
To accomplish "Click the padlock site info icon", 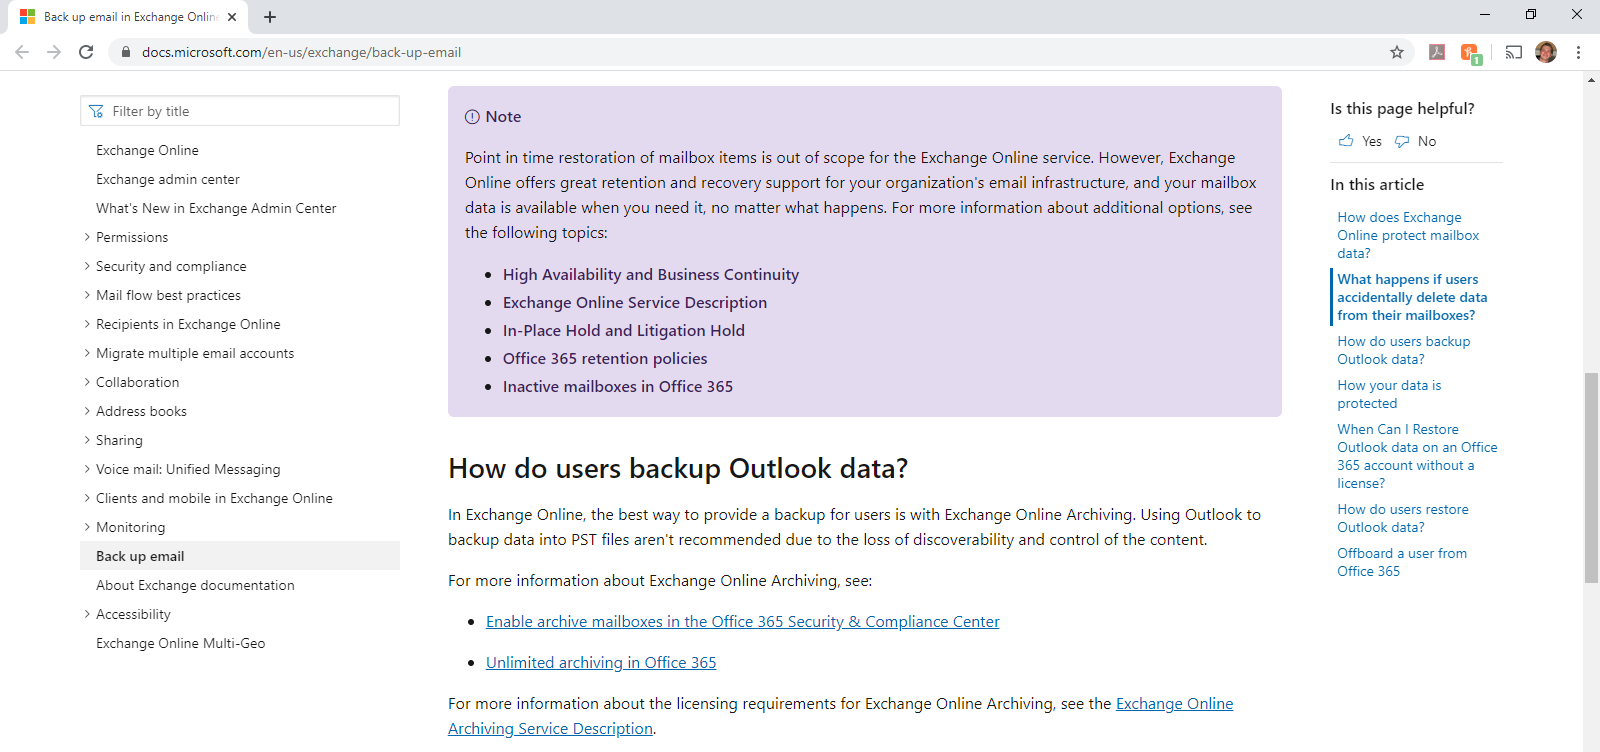I will (x=125, y=52).
